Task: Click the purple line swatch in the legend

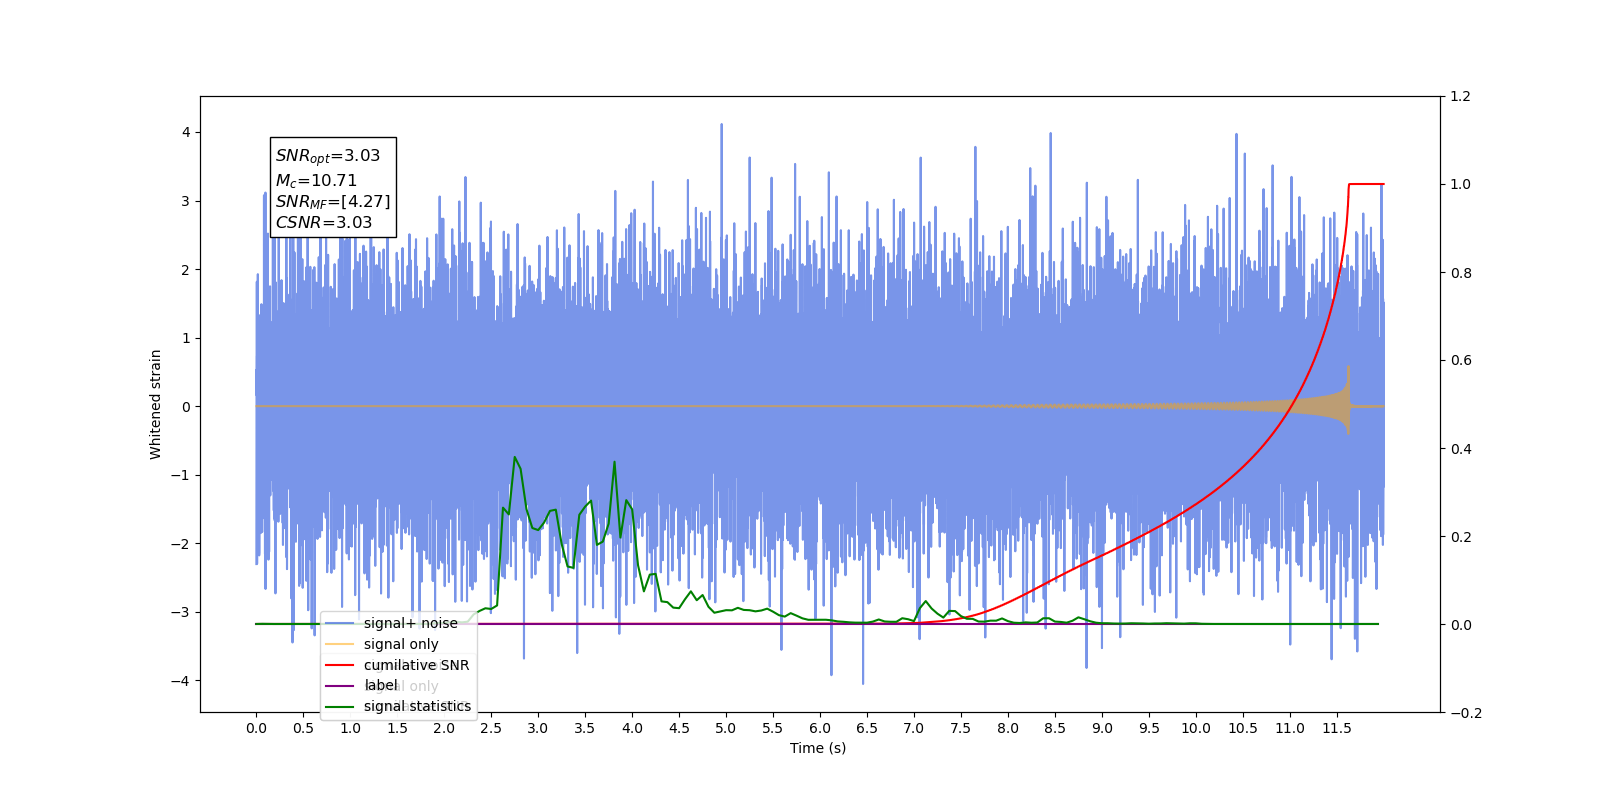Action: pos(340,685)
